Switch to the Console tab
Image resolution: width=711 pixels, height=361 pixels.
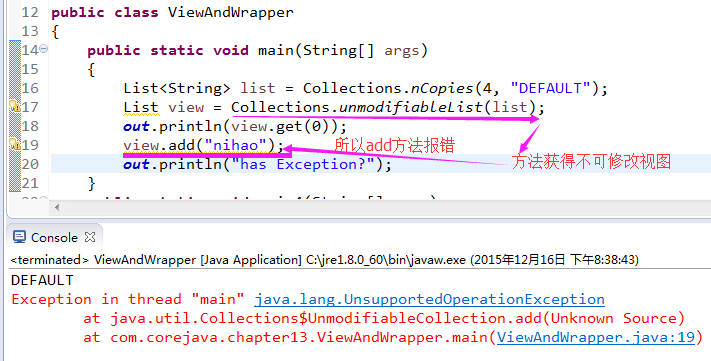tap(54, 237)
